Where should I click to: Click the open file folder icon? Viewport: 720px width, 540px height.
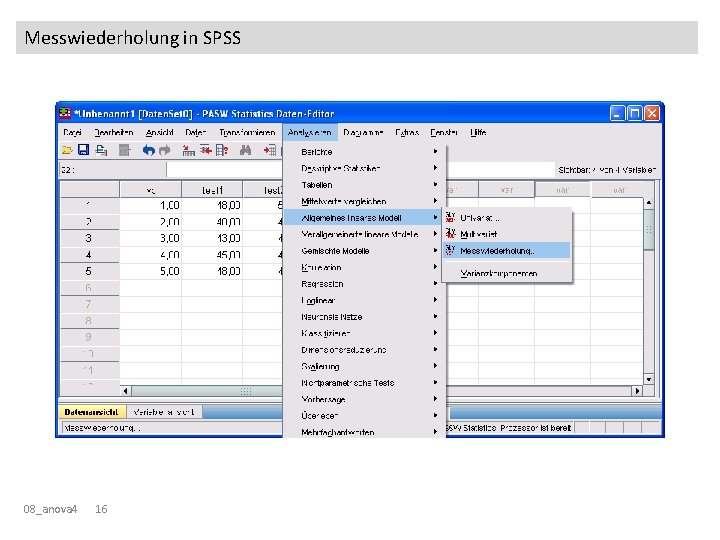point(67,150)
